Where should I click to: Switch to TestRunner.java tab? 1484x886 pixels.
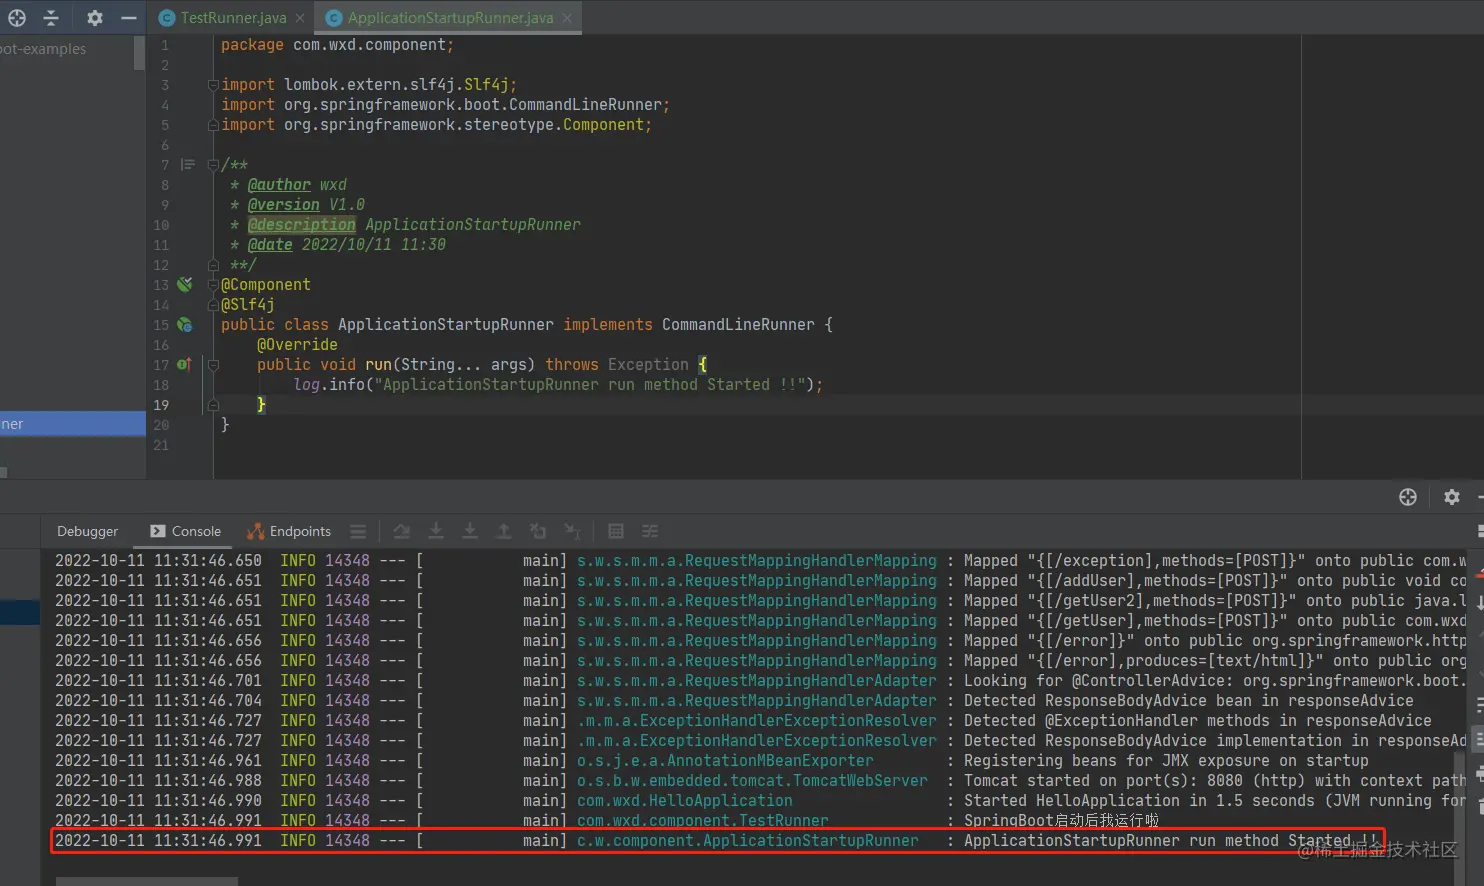(x=232, y=18)
